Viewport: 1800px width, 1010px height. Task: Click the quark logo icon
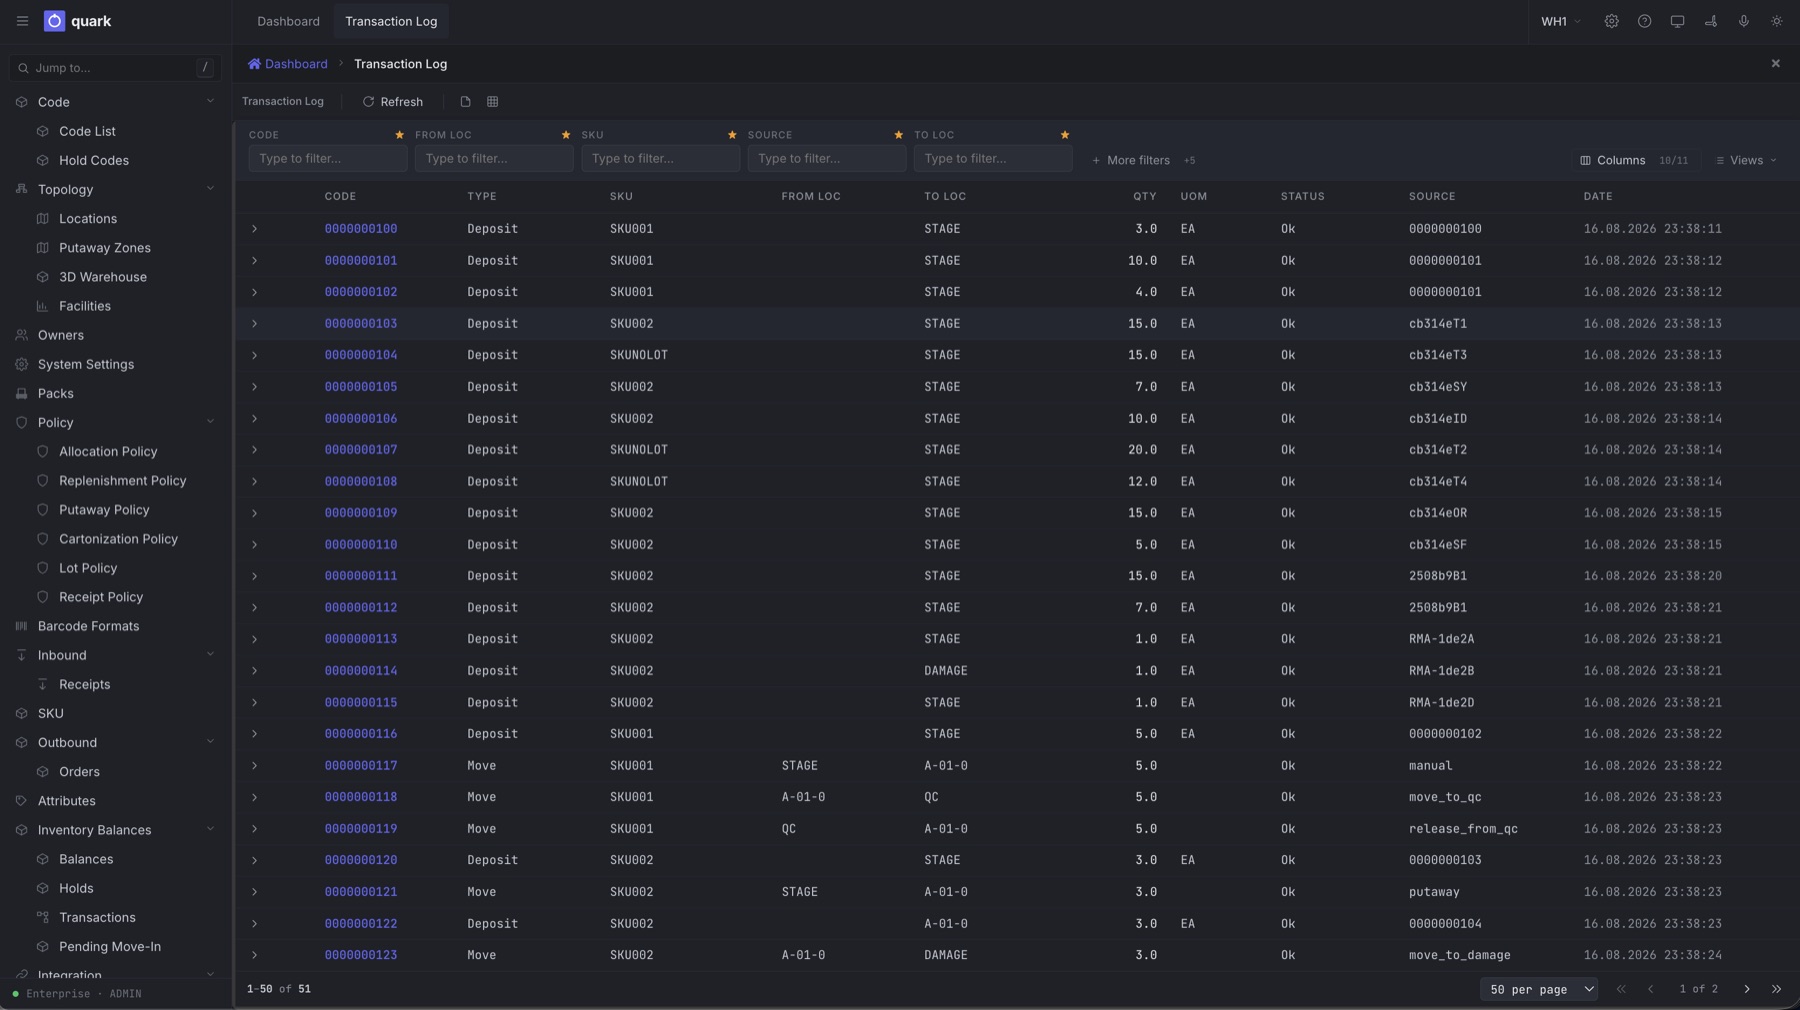pyautogui.click(x=54, y=21)
